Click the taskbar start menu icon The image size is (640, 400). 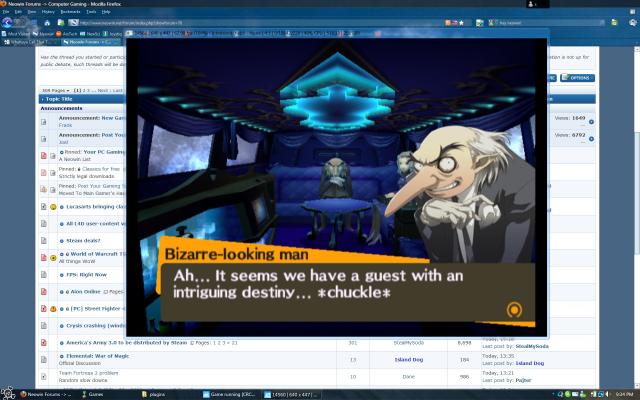coord(8,393)
